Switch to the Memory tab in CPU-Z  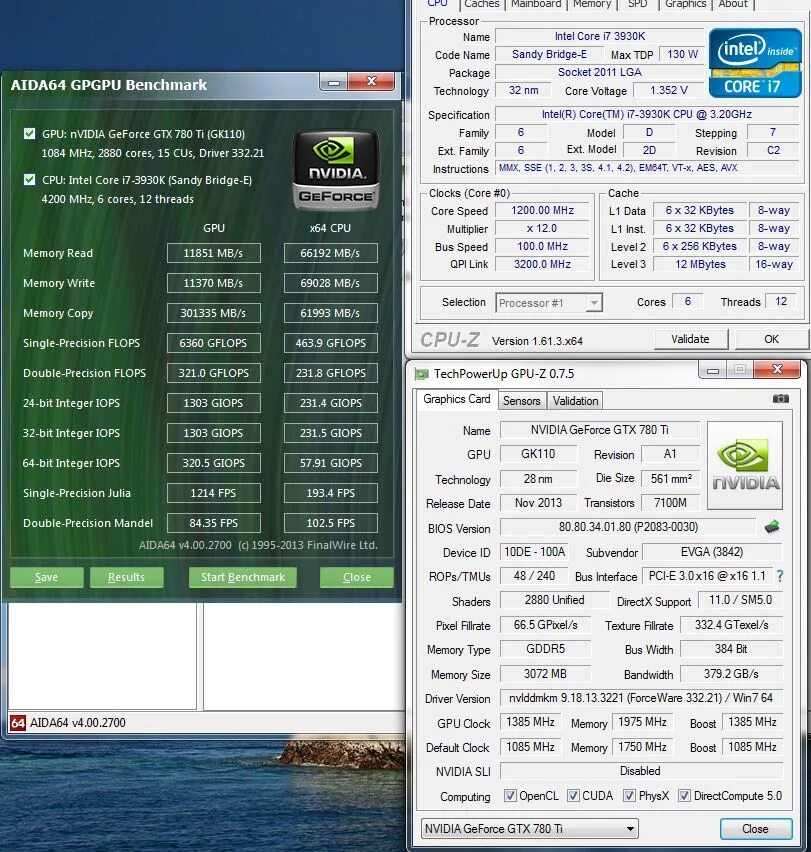592,4
